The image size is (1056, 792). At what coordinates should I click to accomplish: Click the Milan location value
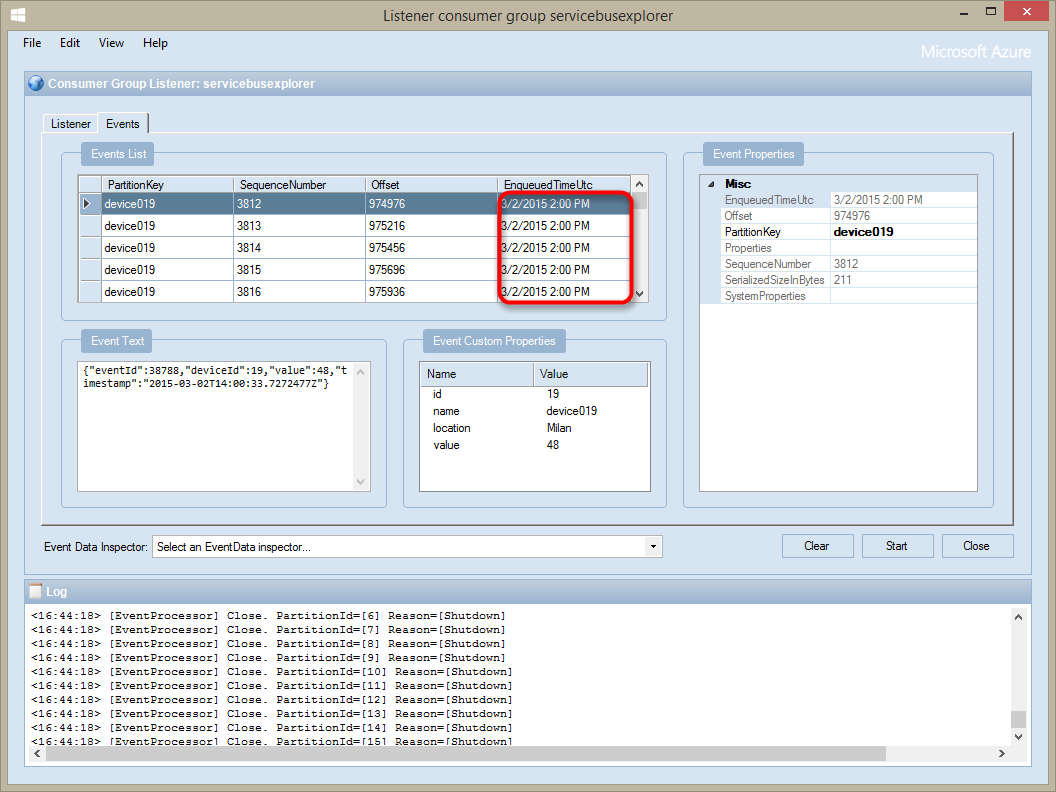click(x=559, y=428)
